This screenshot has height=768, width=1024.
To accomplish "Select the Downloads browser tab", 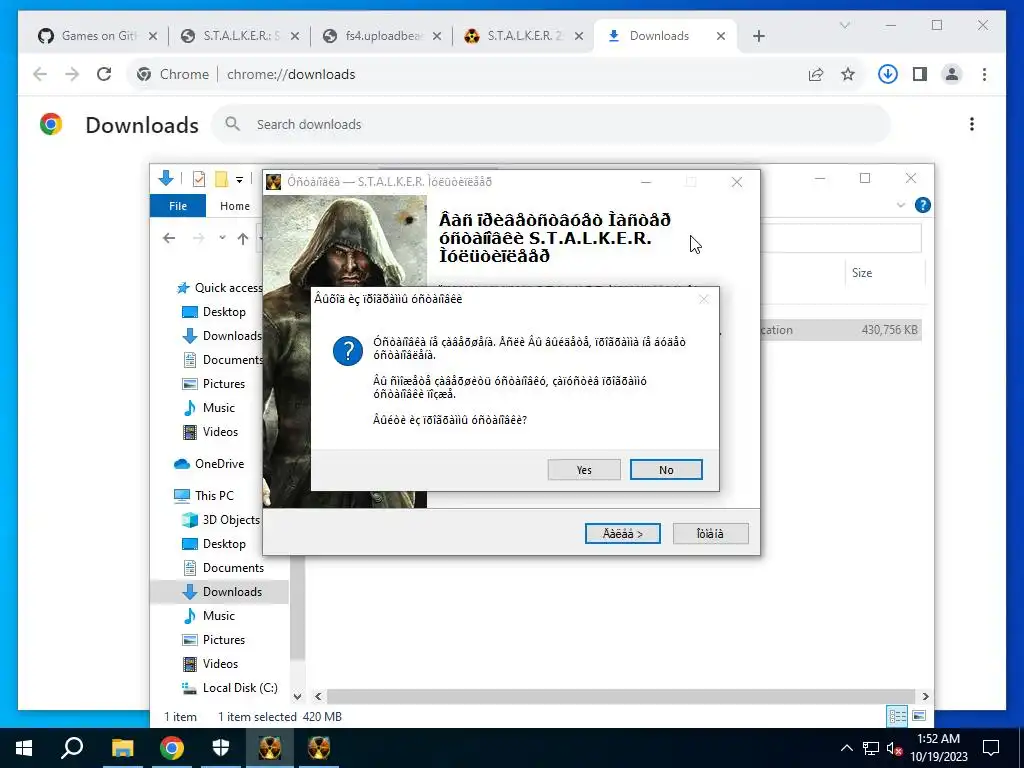I will click(666, 36).
